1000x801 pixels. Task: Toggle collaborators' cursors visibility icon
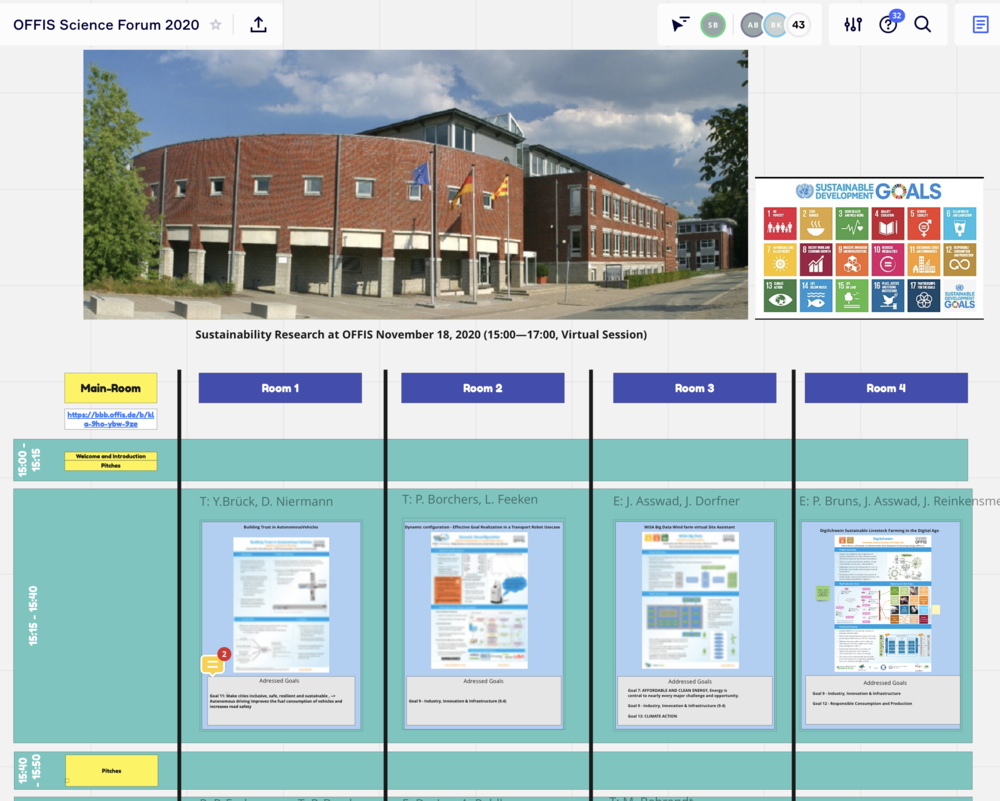pyautogui.click(x=680, y=25)
